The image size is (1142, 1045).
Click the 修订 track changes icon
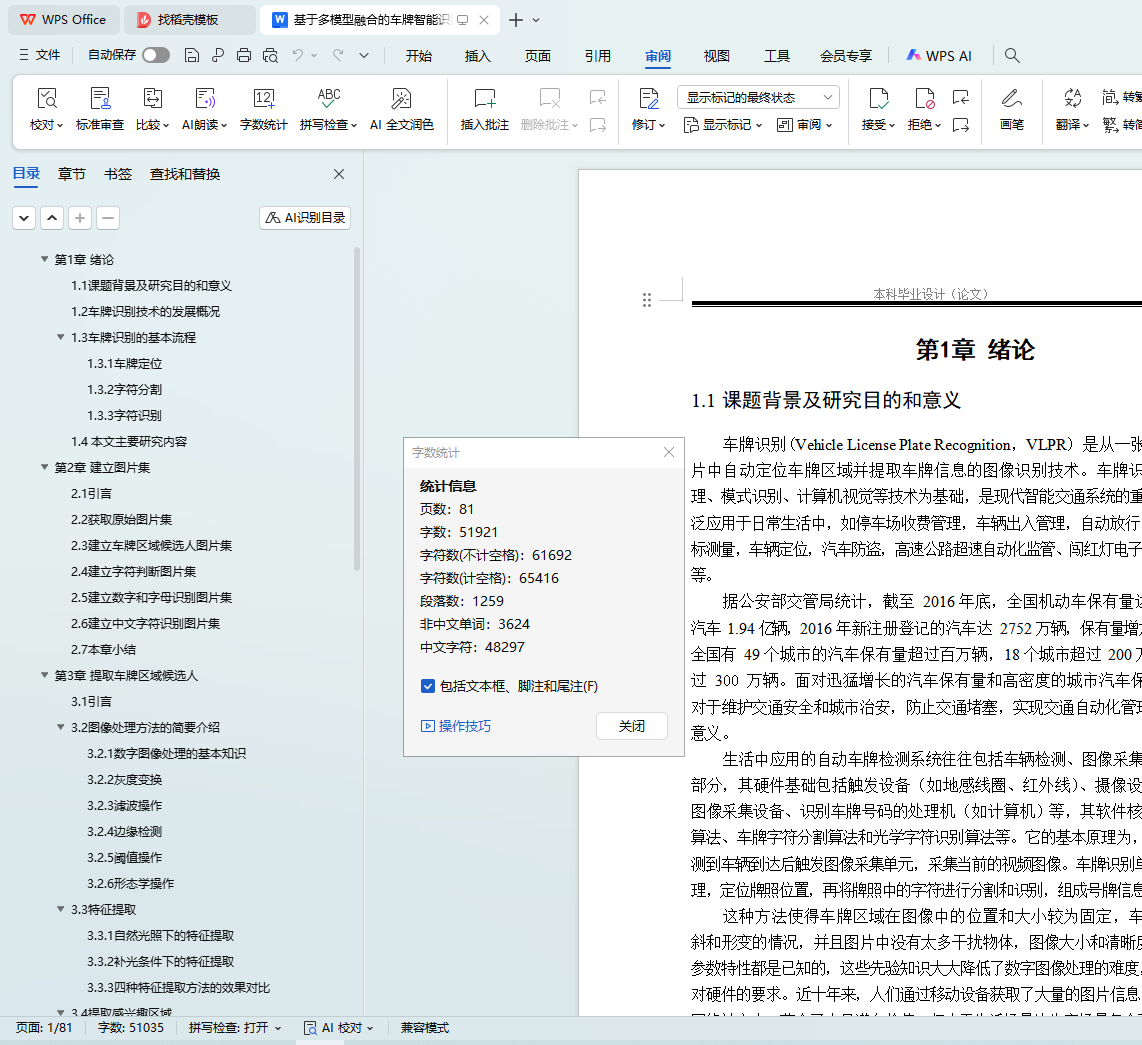648,99
